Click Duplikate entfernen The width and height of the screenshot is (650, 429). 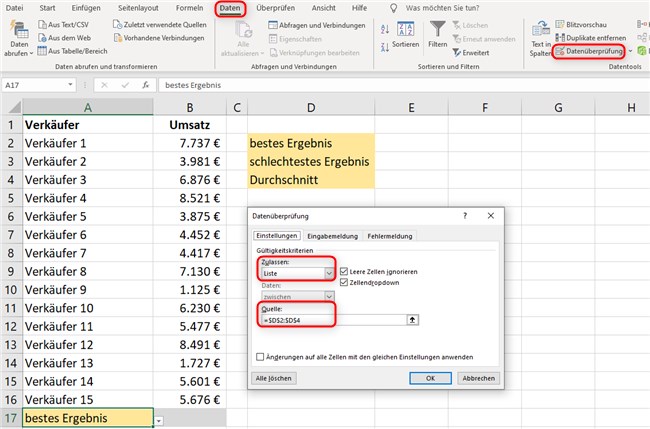point(591,38)
